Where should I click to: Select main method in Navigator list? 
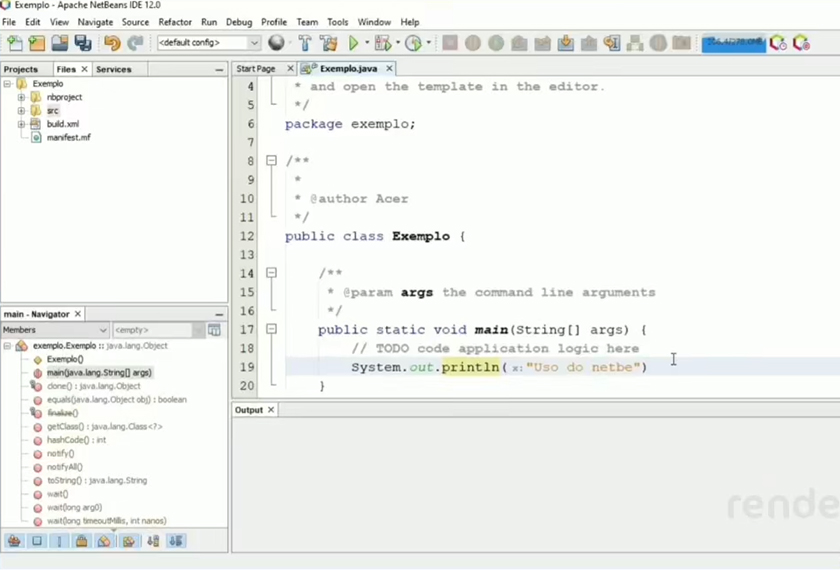[x=98, y=373]
